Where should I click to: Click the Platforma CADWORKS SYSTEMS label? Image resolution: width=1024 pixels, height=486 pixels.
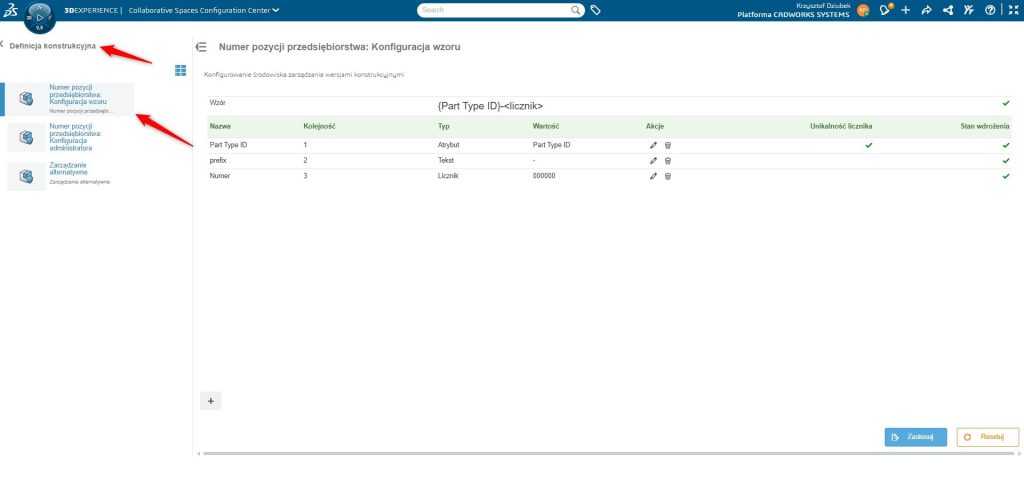tap(793, 14)
